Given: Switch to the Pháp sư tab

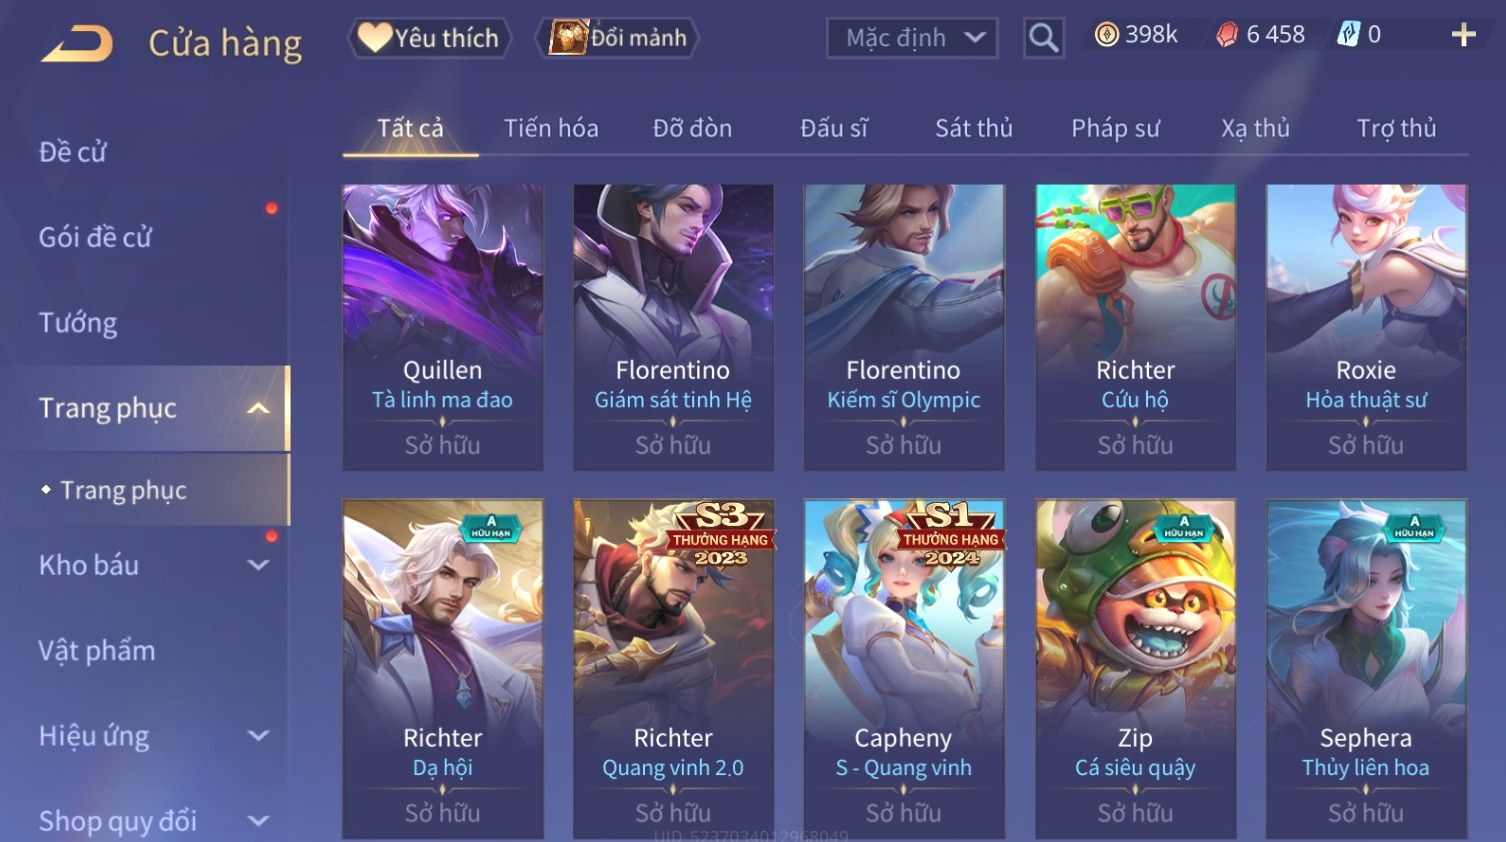Looking at the screenshot, I should [x=1115, y=128].
